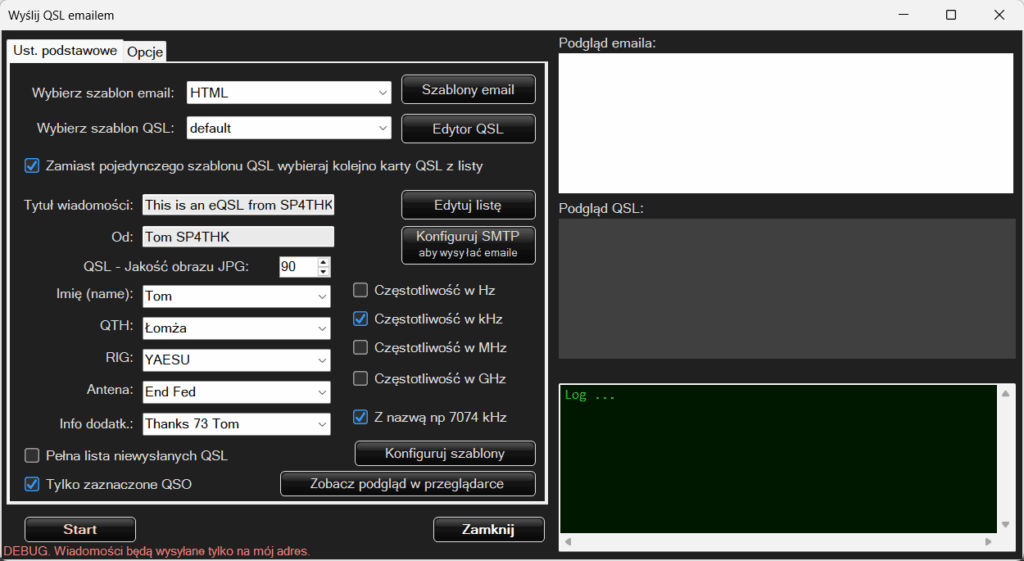Image resolution: width=1024 pixels, height=561 pixels.
Task: Expand the QTH dropdown with Łomża
Action: (236, 328)
